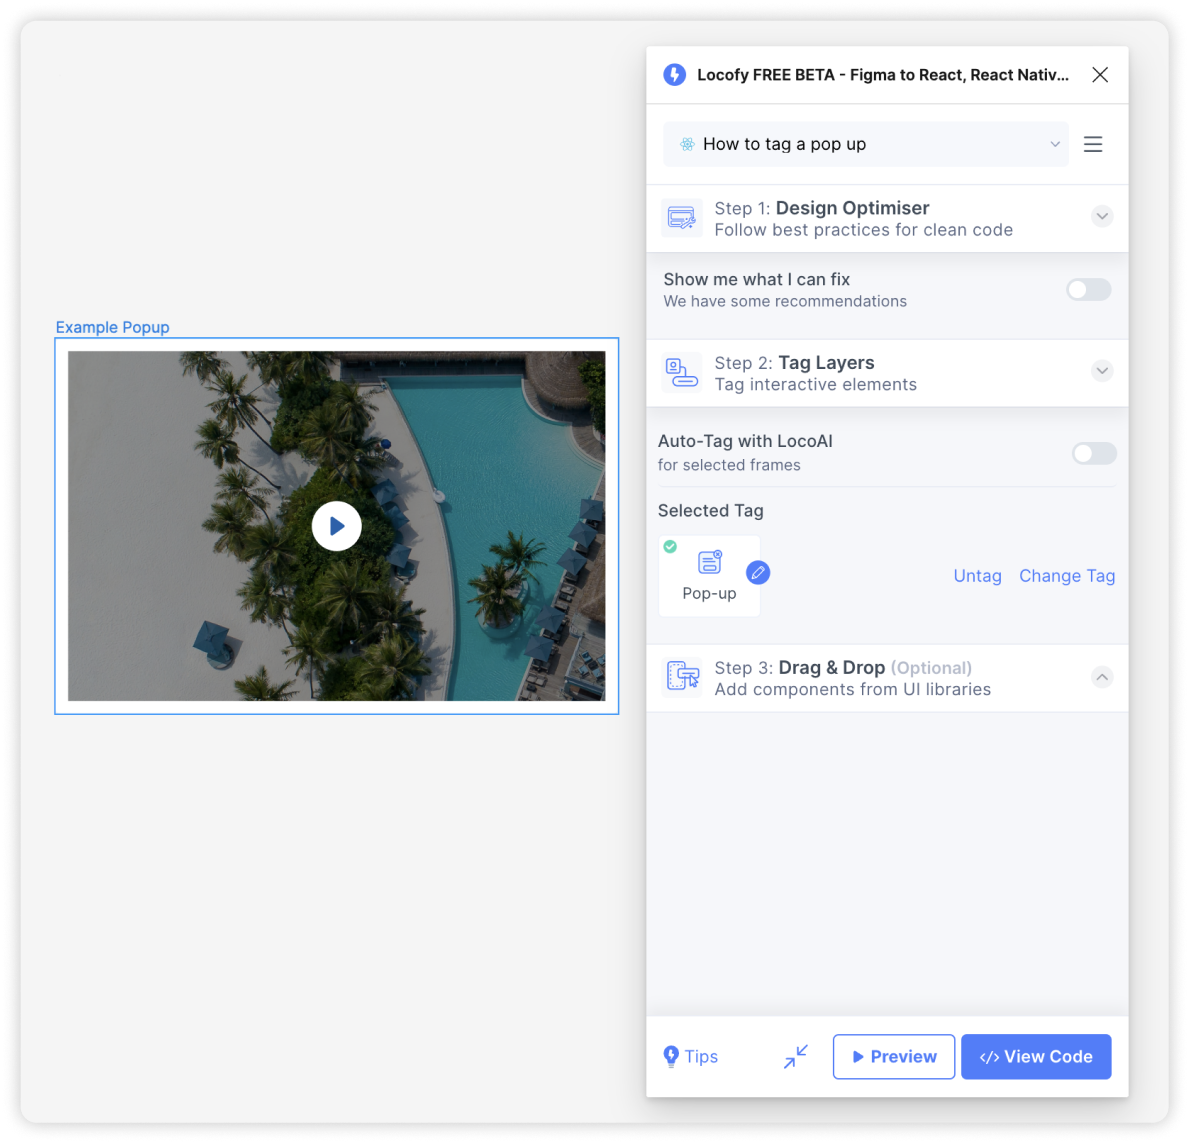Image resolution: width=1189 pixels, height=1143 pixels.
Task: Open Tips with the lightbulb icon
Action: click(x=690, y=1057)
